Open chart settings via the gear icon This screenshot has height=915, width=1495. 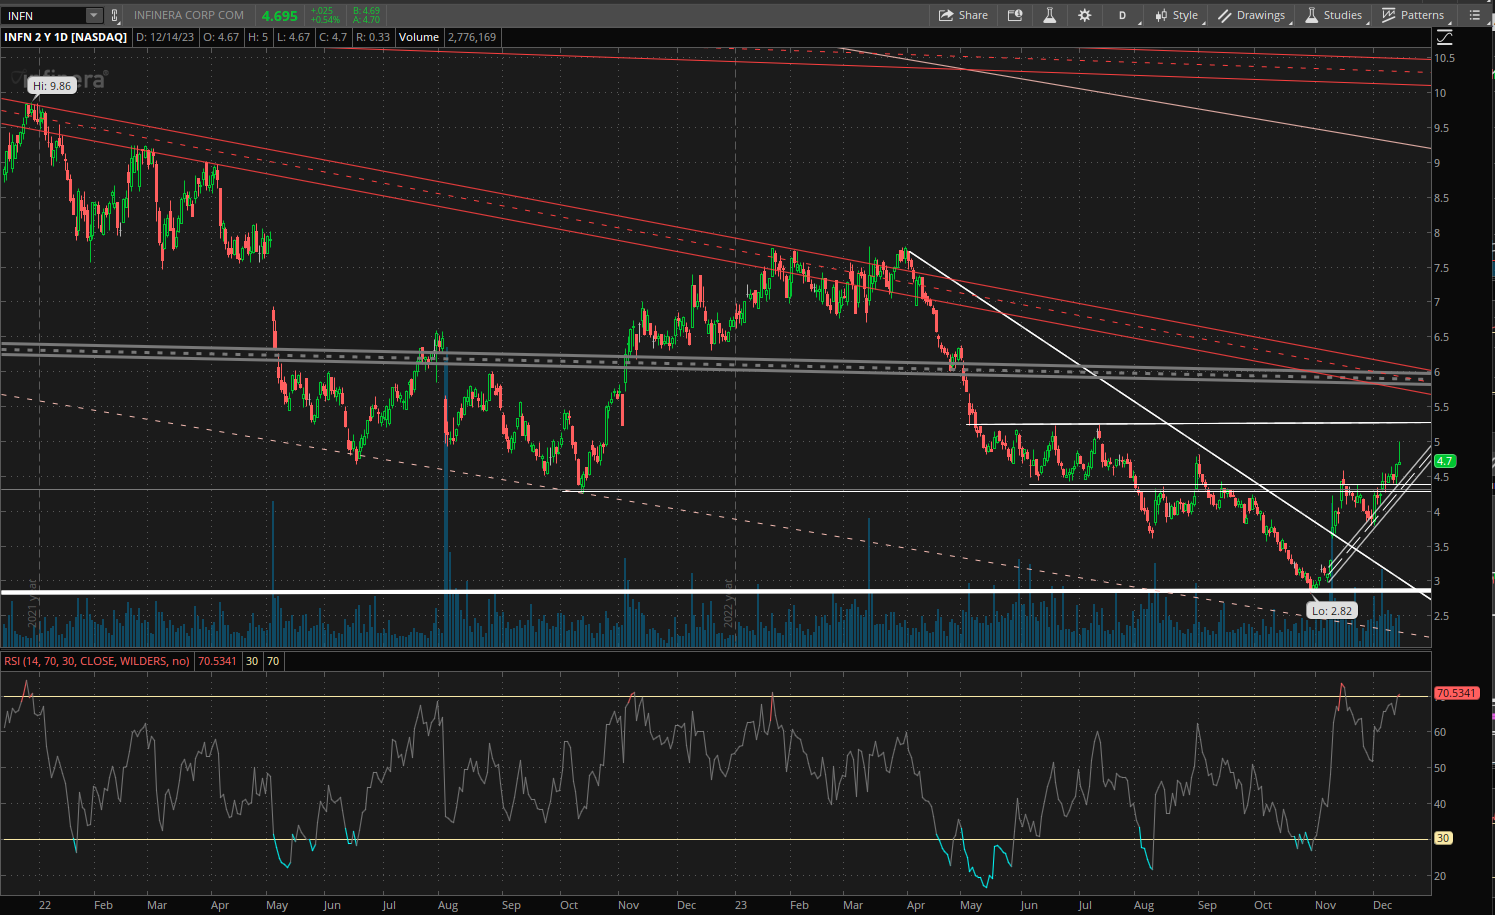(1084, 15)
